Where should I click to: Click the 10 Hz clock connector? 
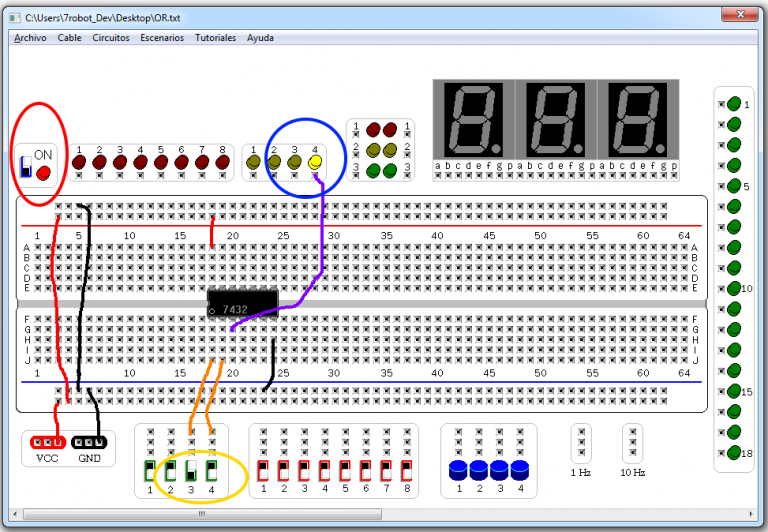632,443
